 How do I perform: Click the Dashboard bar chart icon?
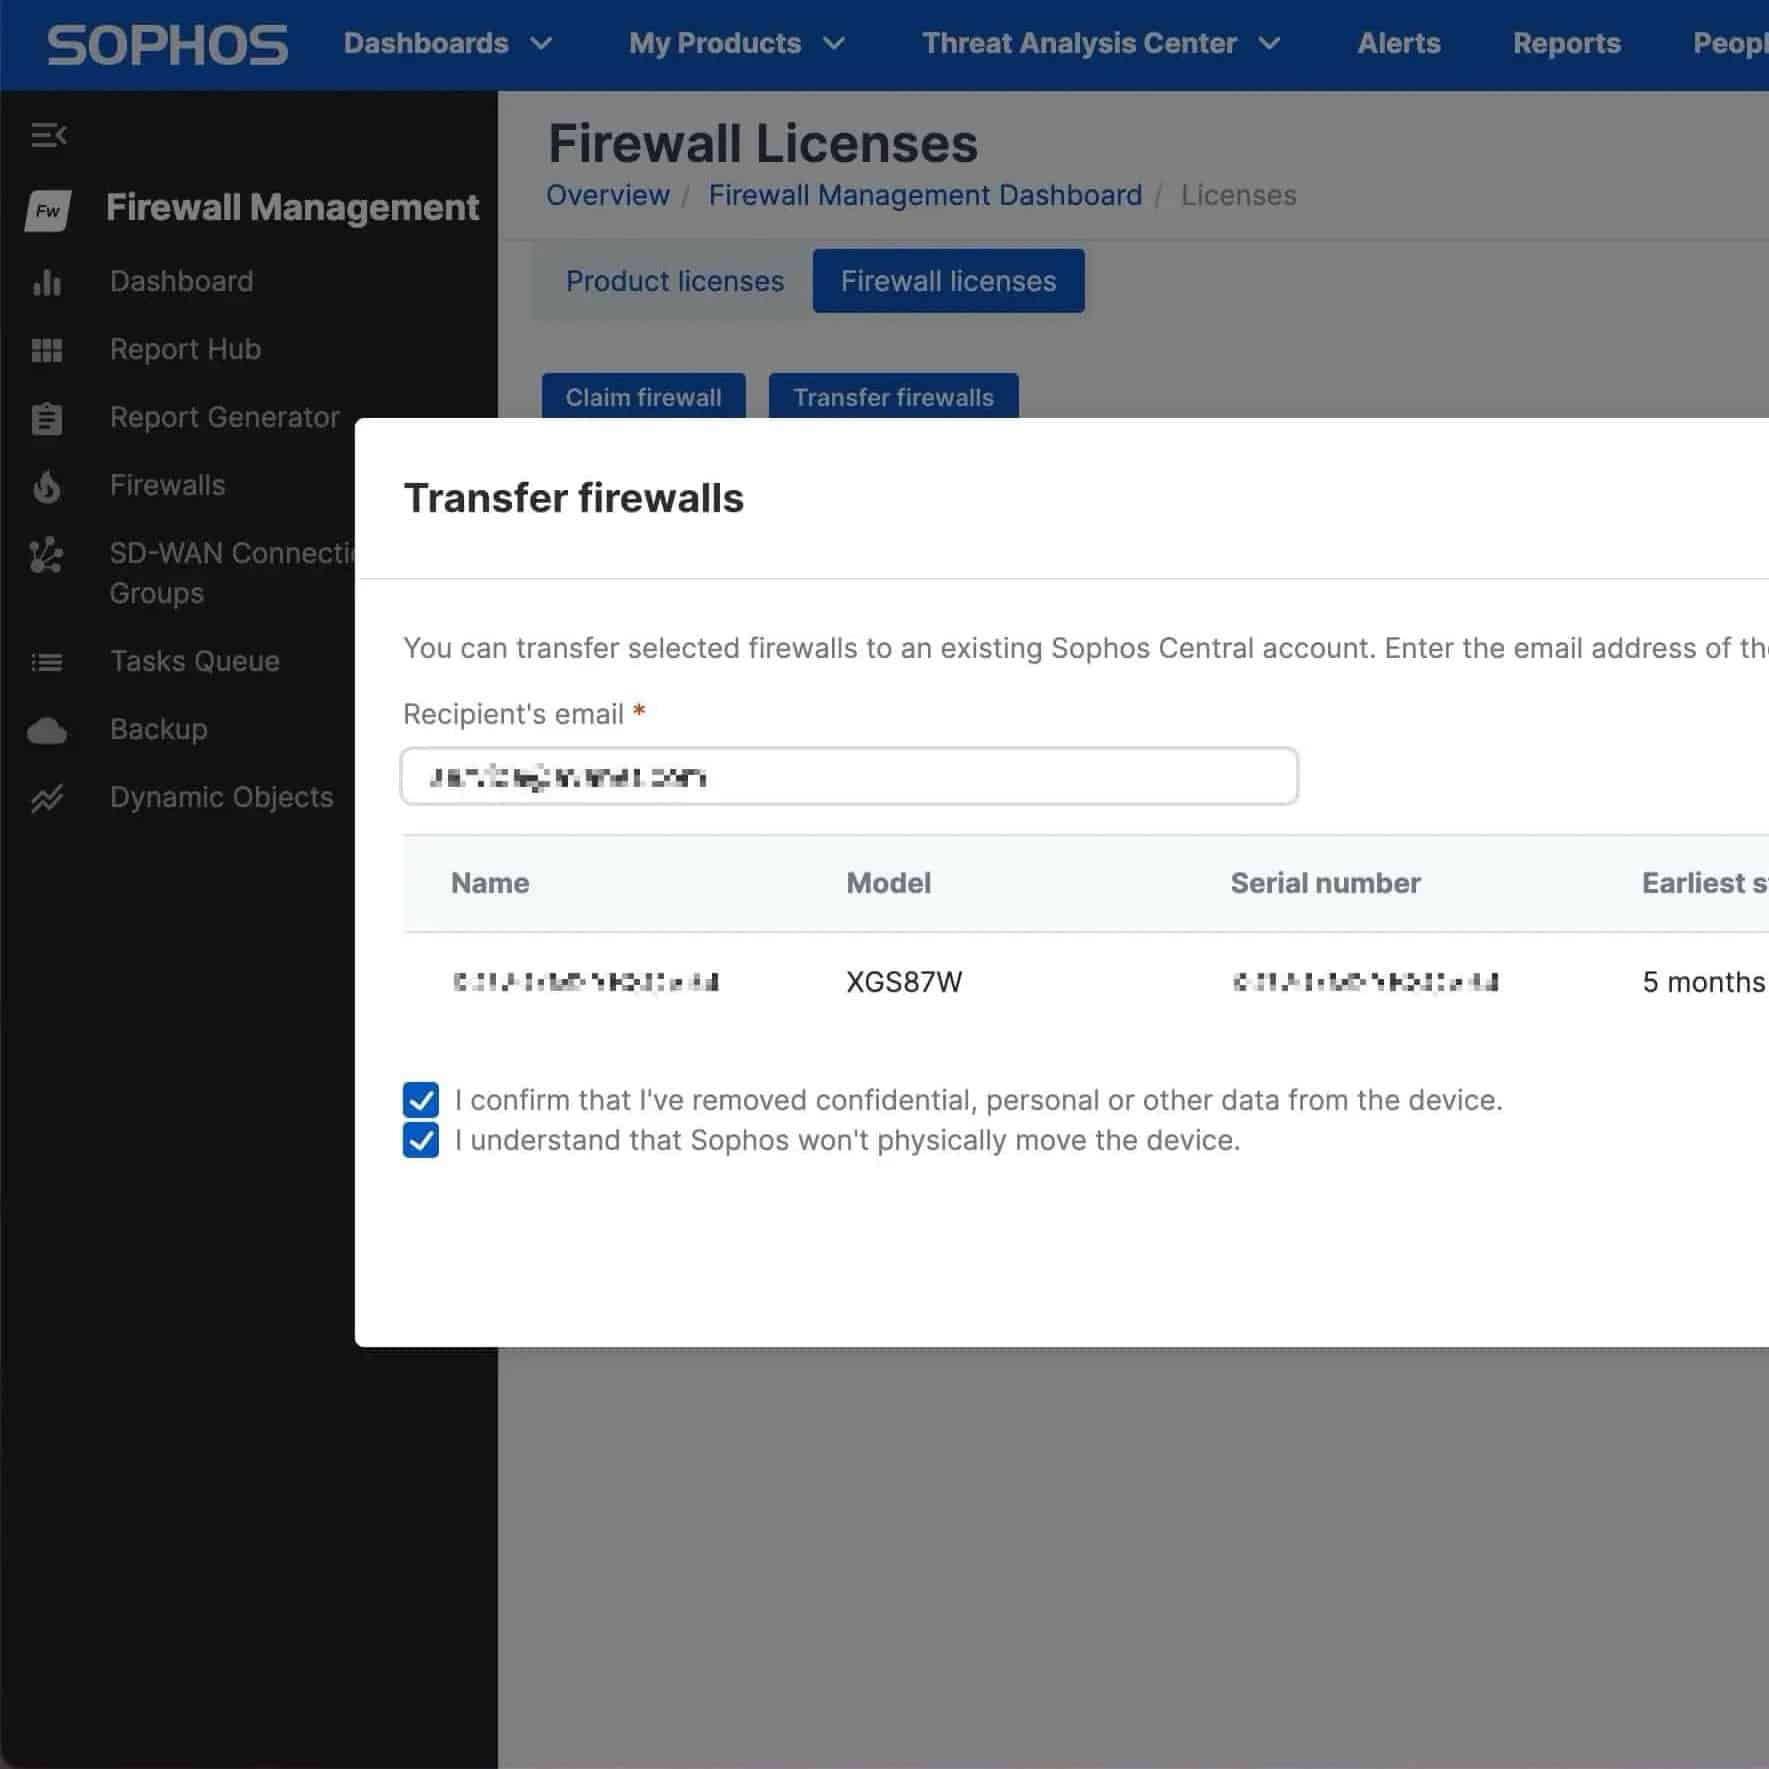coord(47,283)
